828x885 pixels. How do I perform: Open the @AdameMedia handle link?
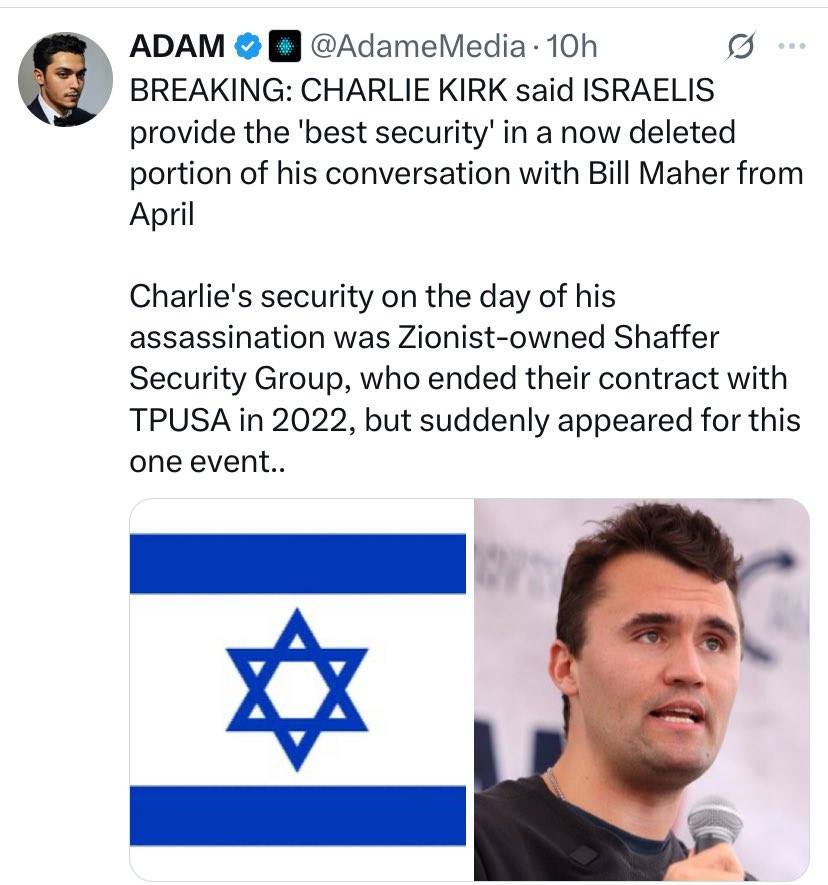click(x=418, y=45)
